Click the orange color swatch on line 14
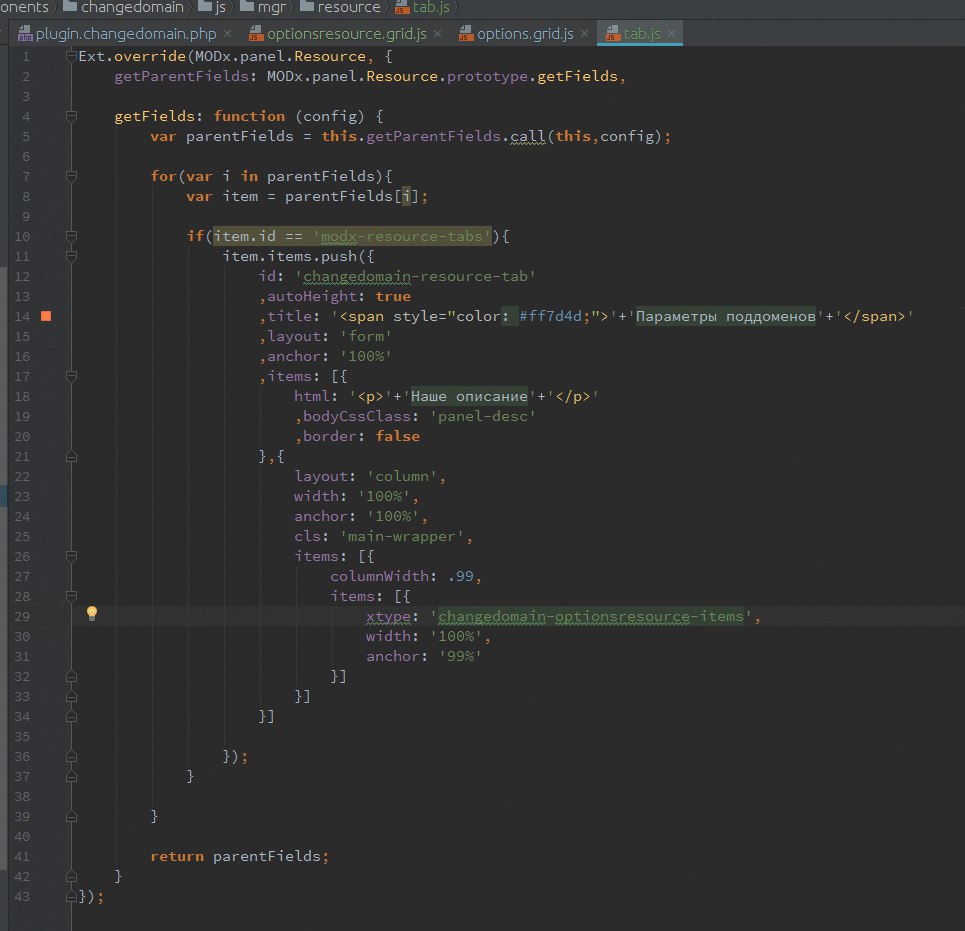The width and height of the screenshot is (965, 931). 46,316
